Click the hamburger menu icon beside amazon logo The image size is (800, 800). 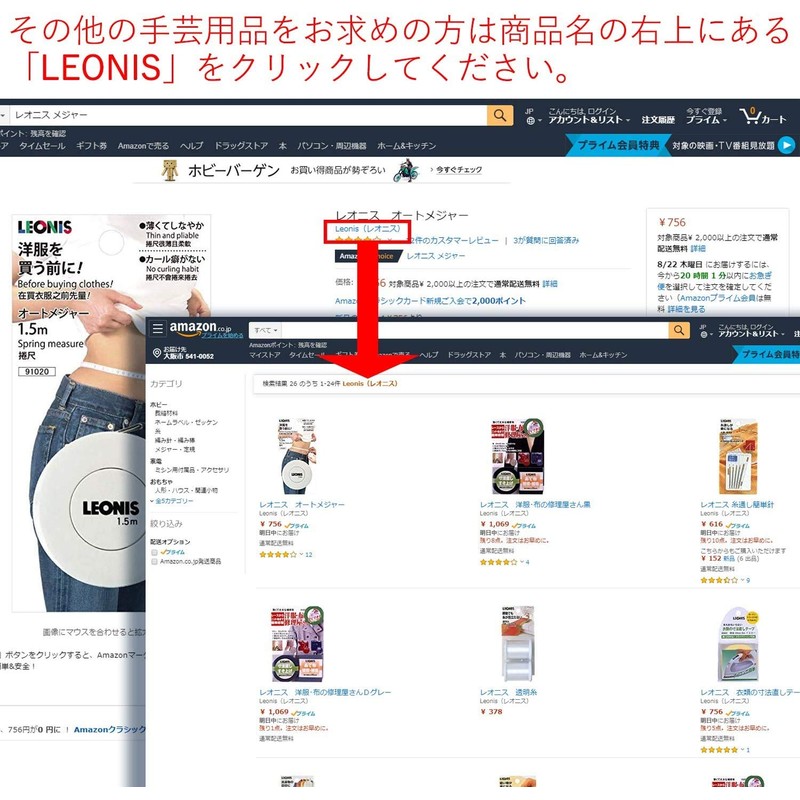tap(158, 329)
